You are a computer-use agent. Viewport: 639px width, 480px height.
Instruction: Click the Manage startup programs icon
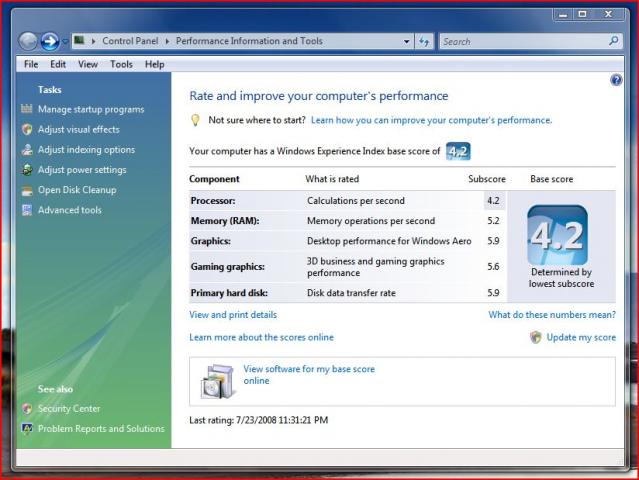[27, 109]
